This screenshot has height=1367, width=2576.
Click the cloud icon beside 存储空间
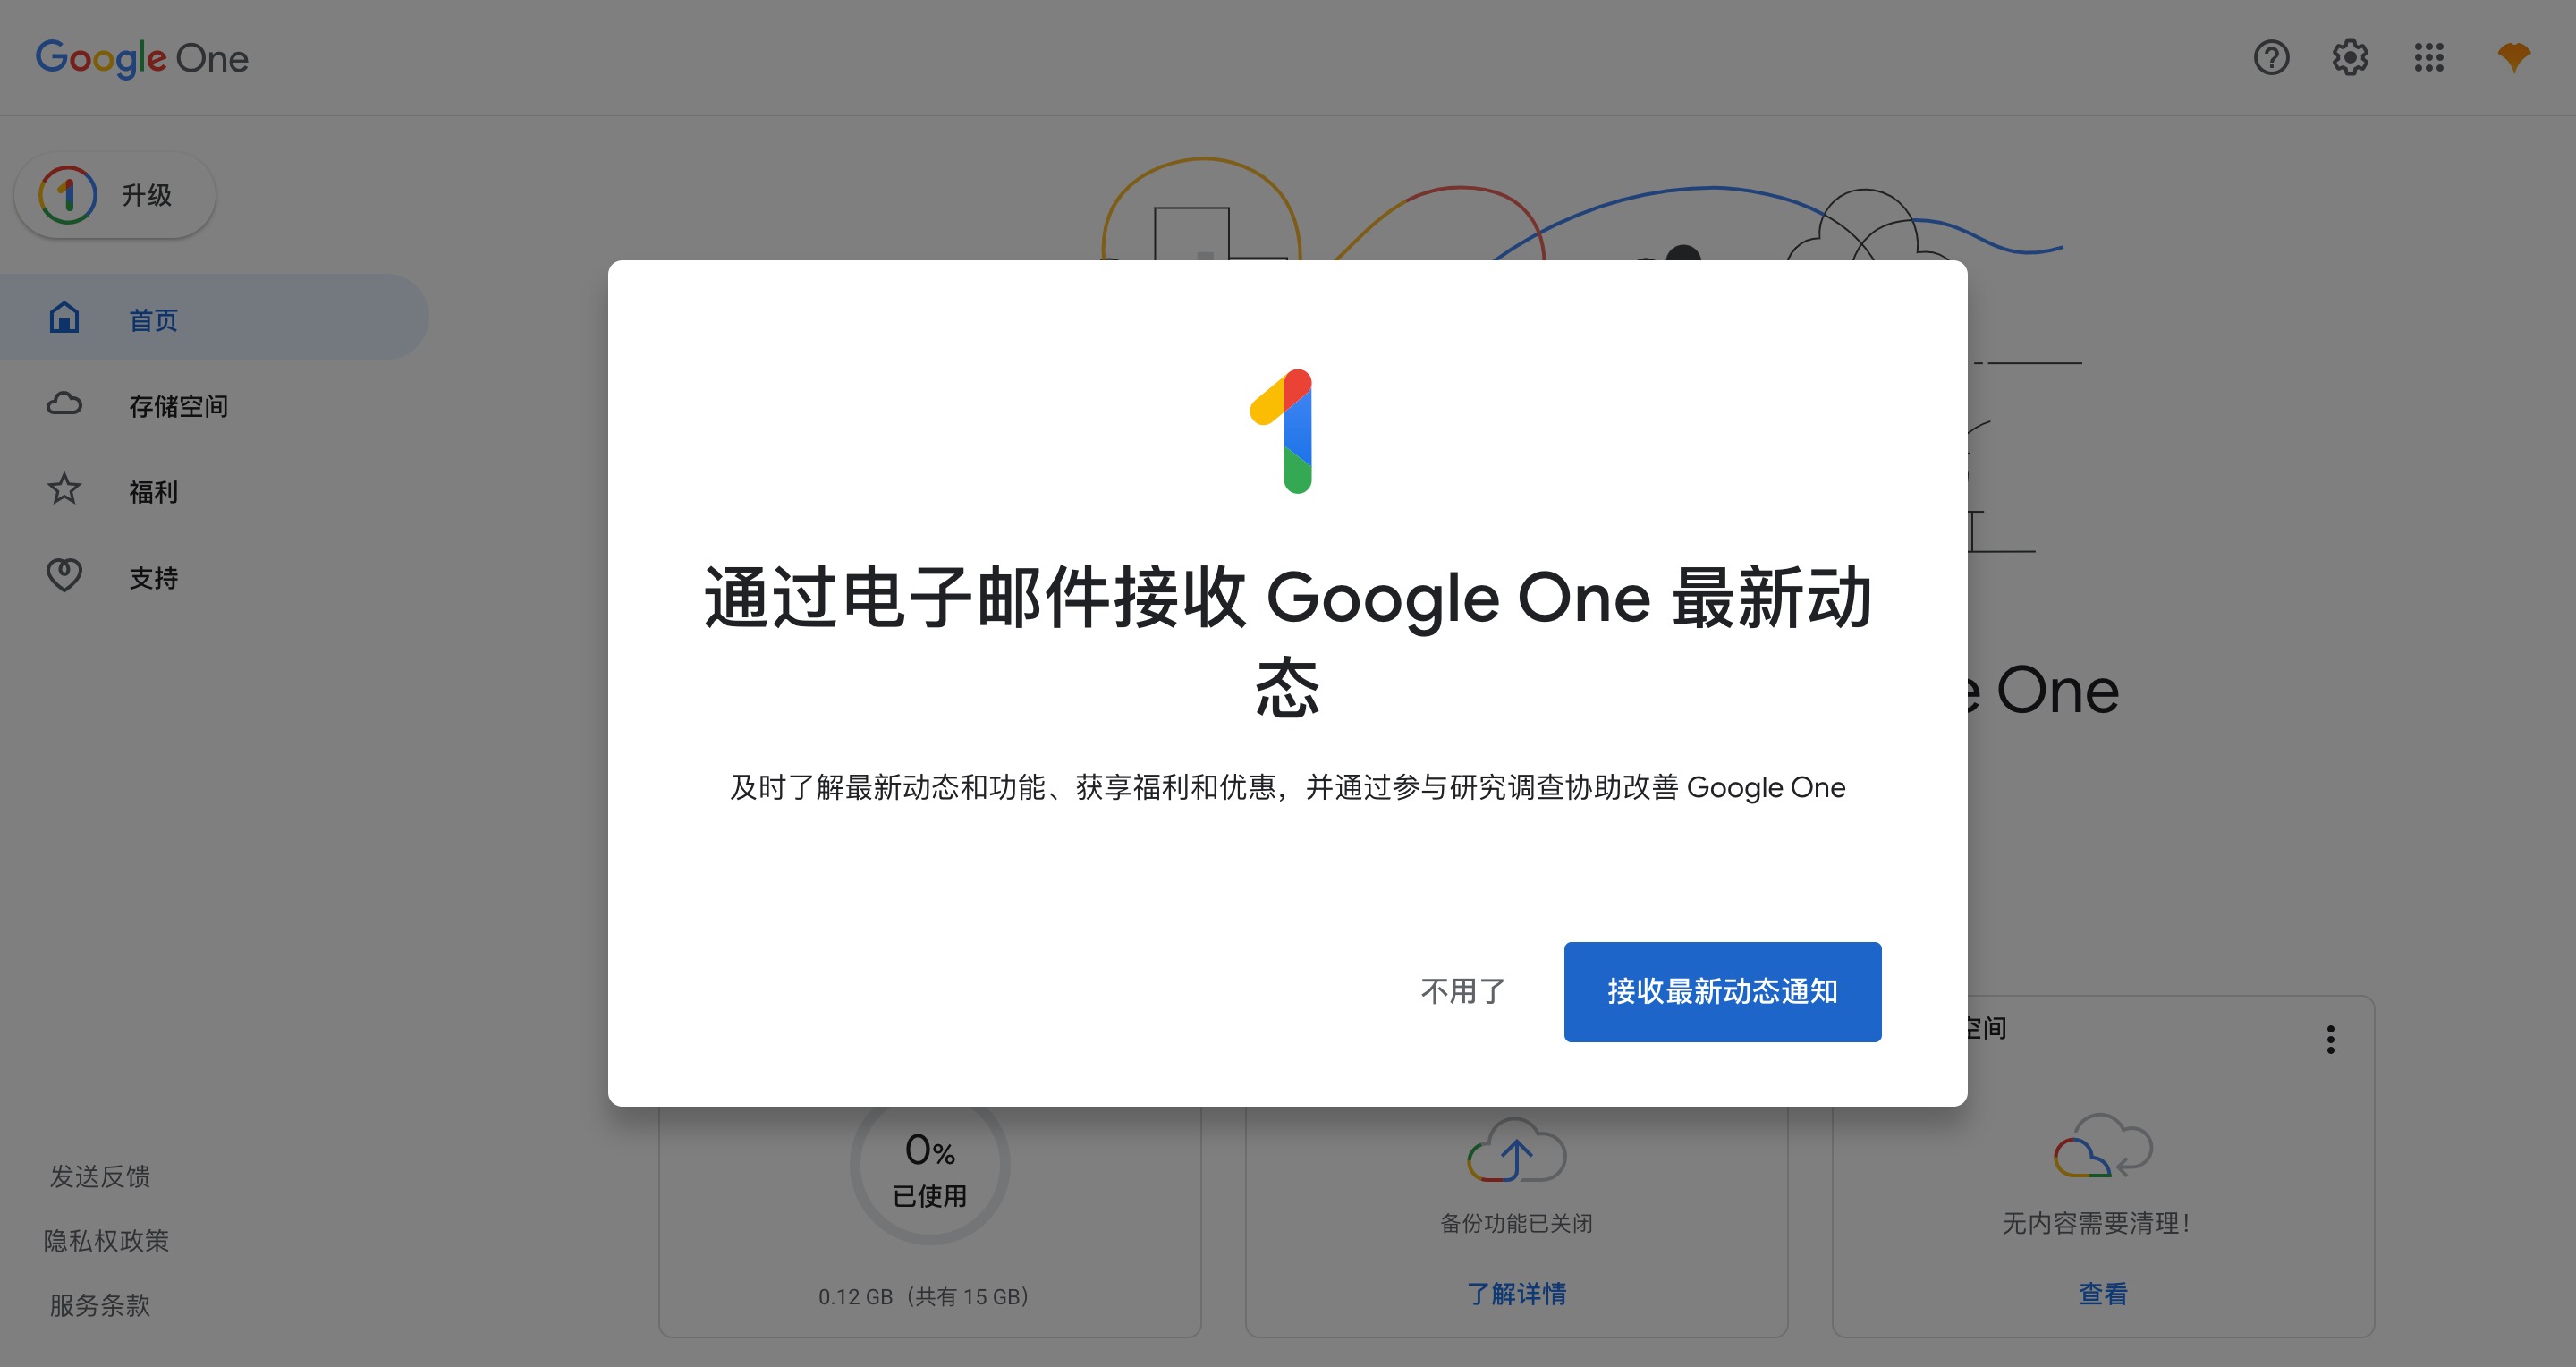pyautogui.click(x=64, y=404)
